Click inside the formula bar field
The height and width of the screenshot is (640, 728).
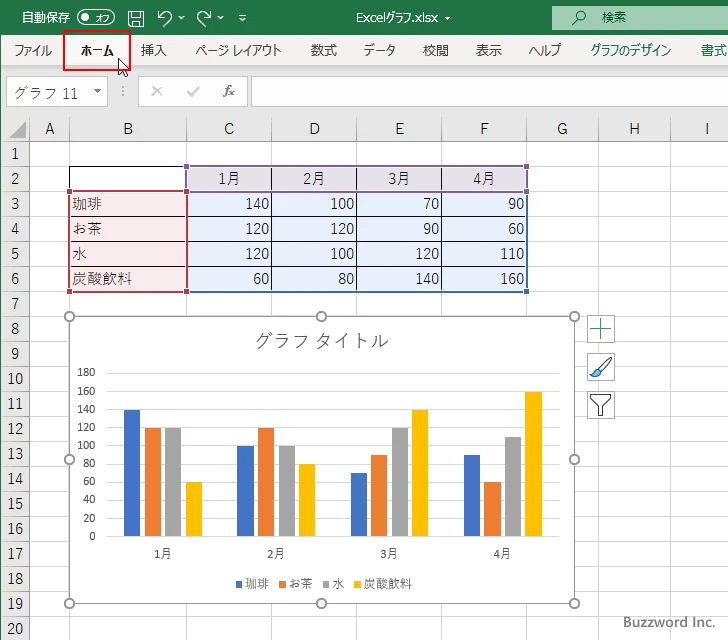point(489,91)
